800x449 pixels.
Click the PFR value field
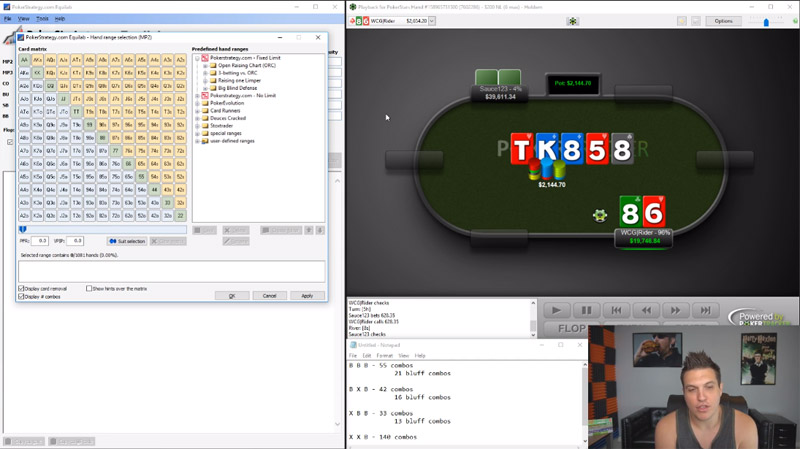(40, 241)
